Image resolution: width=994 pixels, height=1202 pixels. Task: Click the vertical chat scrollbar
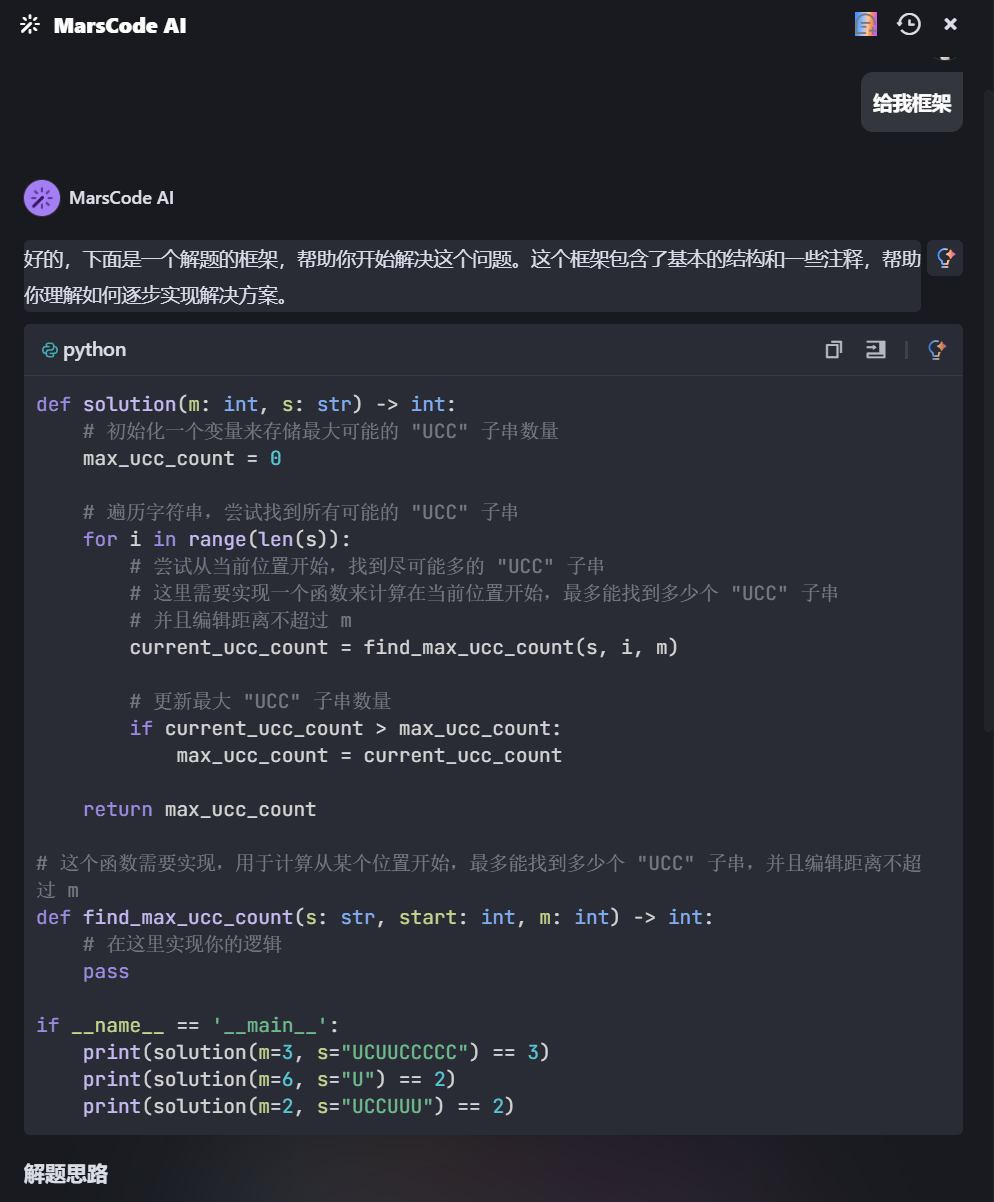click(x=988, y=400)
